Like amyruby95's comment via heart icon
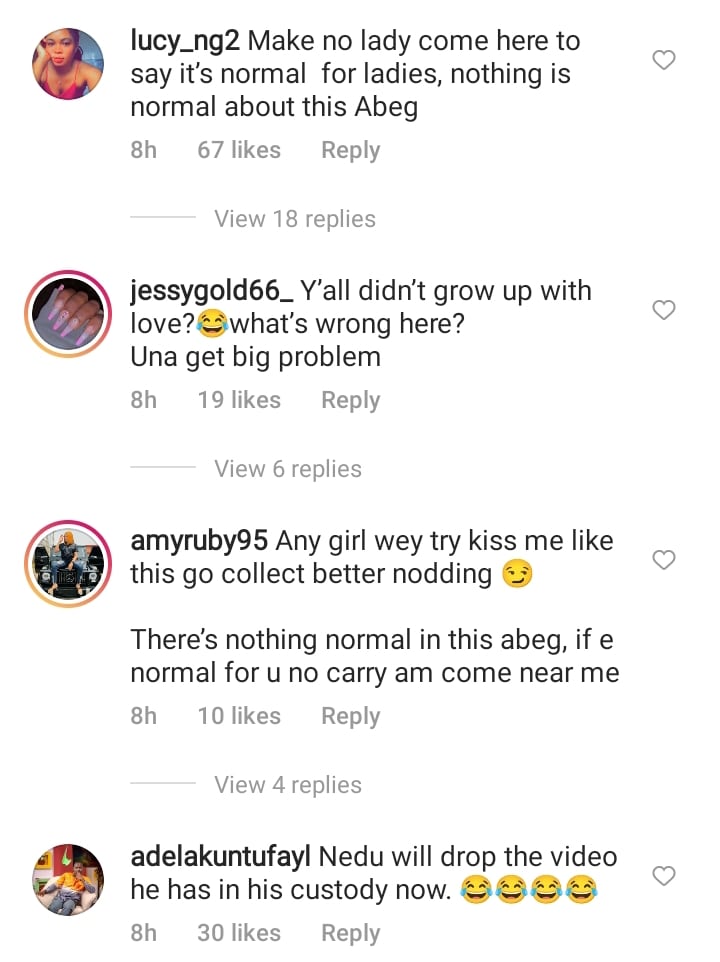This screenshot has width=720, height=962. [x=664, y=560]
